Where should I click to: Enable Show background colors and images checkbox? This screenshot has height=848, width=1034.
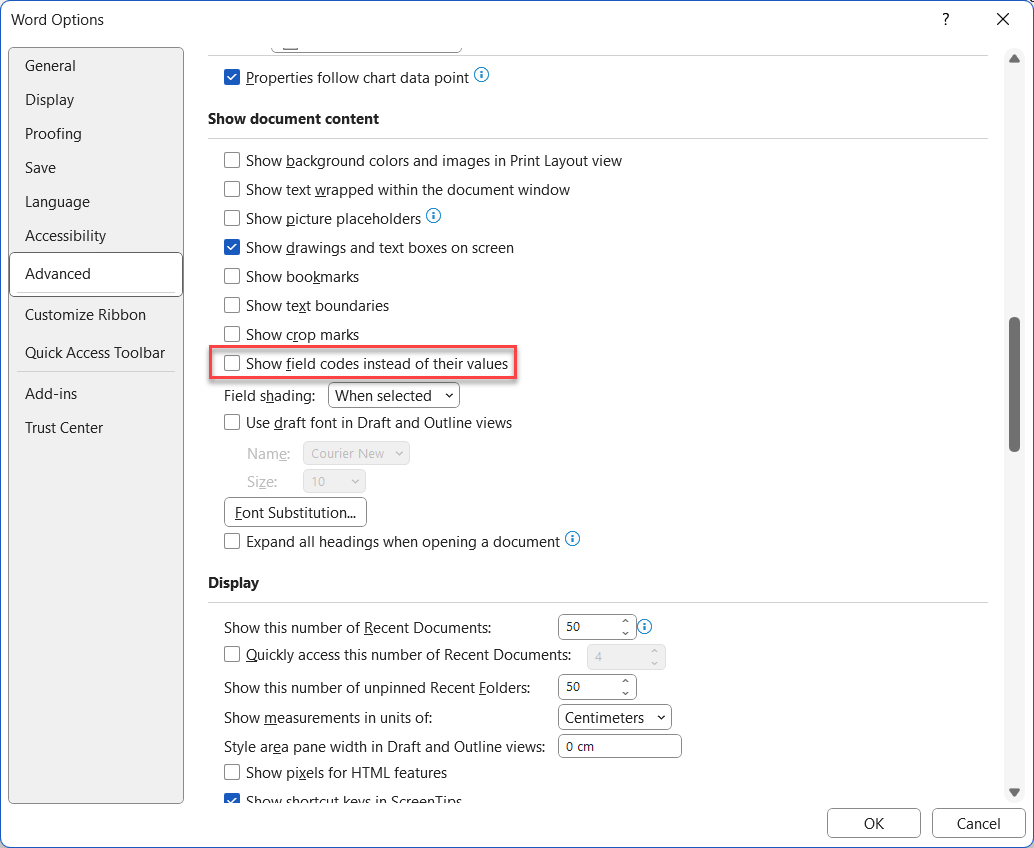232,160
